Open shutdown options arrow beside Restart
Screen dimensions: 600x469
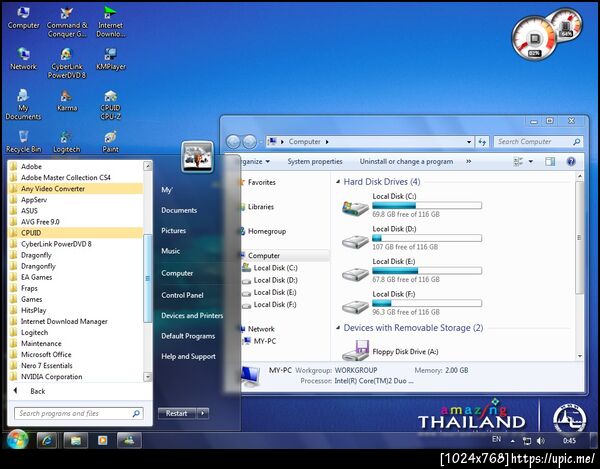203,413
